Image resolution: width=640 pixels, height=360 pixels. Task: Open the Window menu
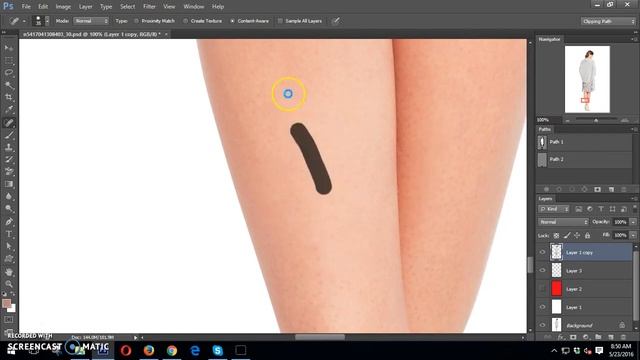tap(193, 7)
